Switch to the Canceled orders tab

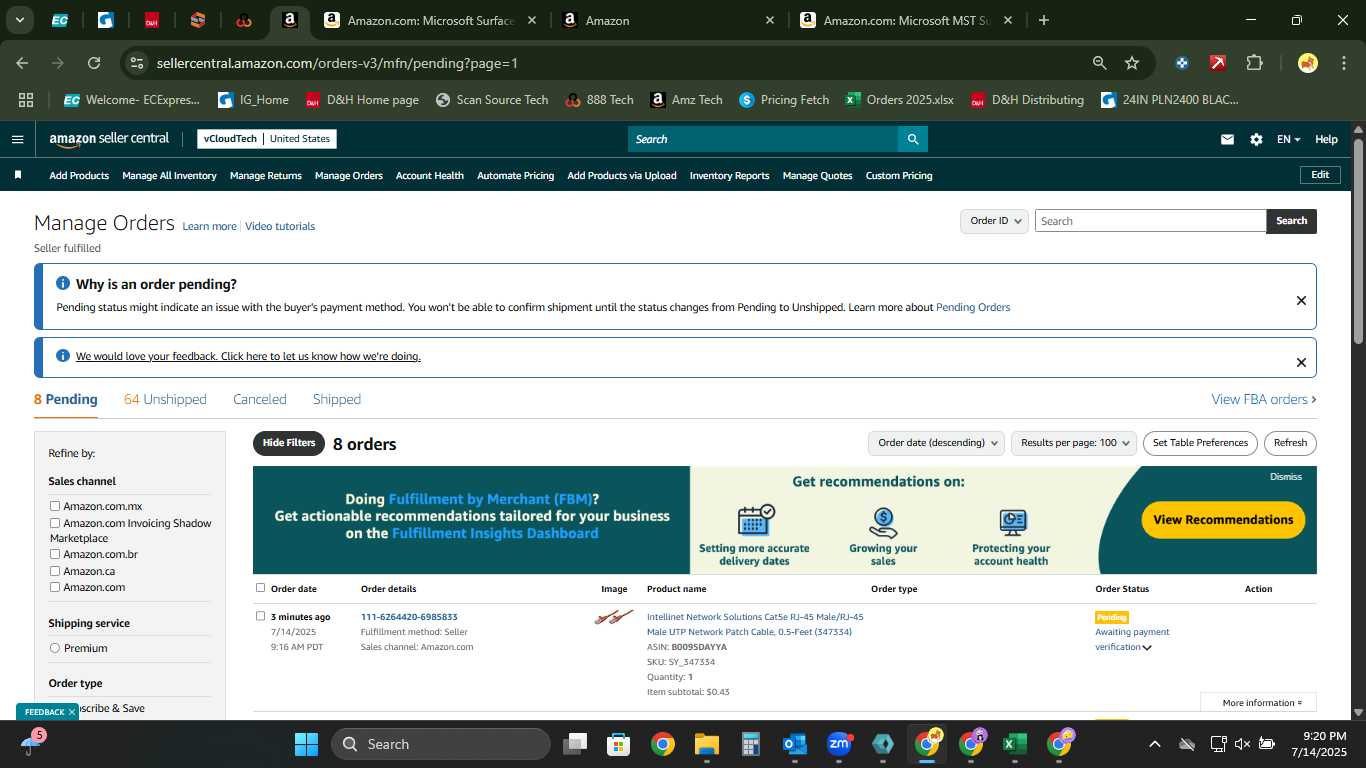(260, 399)
